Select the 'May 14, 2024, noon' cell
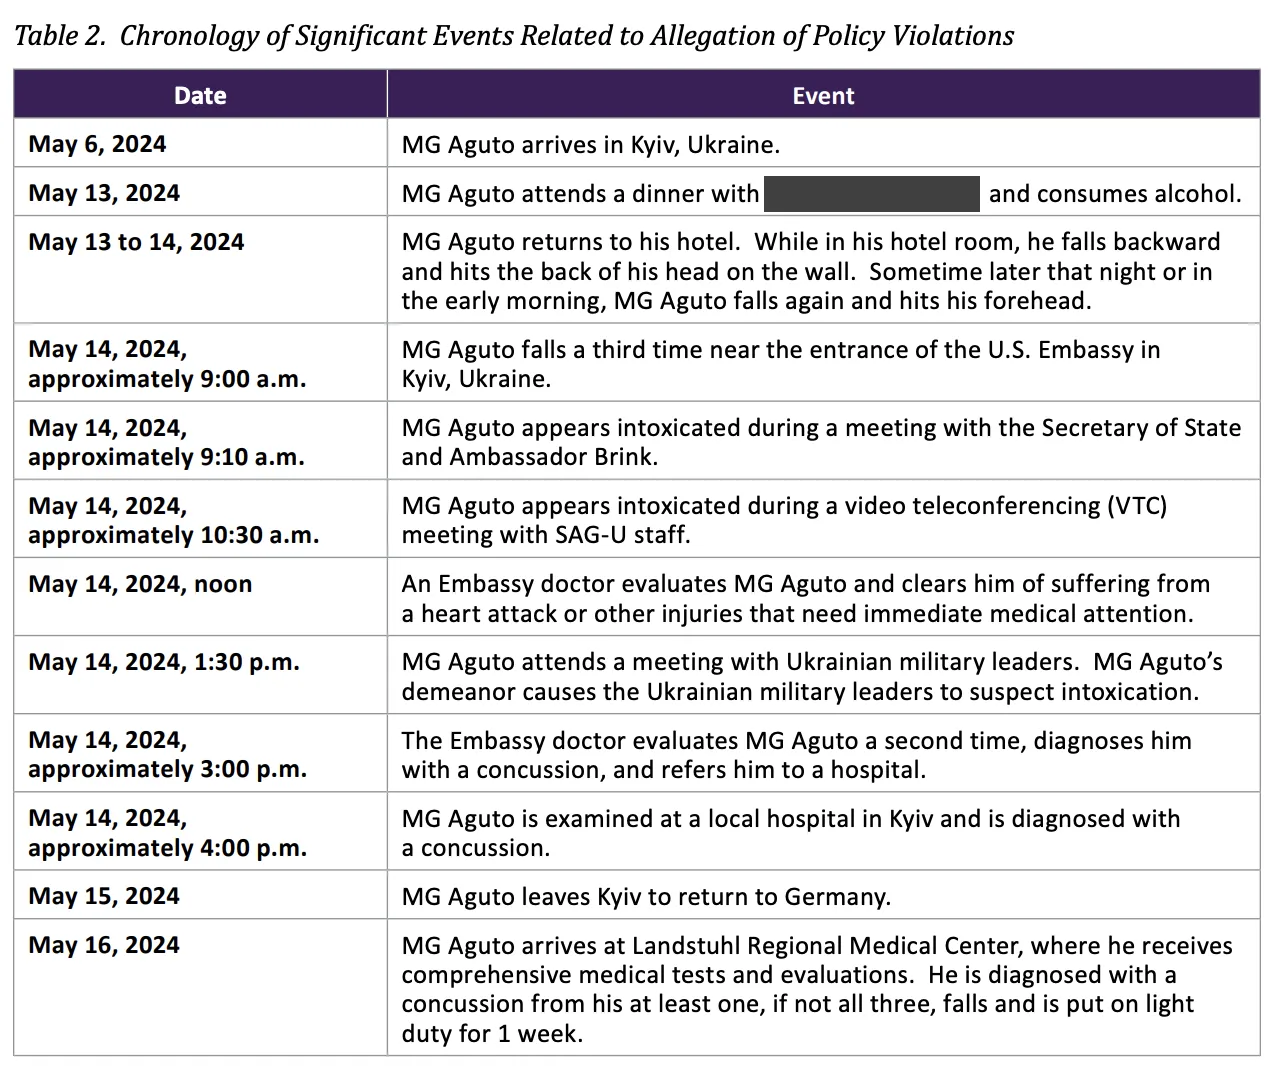The image size is (1280, 1066). tap(141, 584)
